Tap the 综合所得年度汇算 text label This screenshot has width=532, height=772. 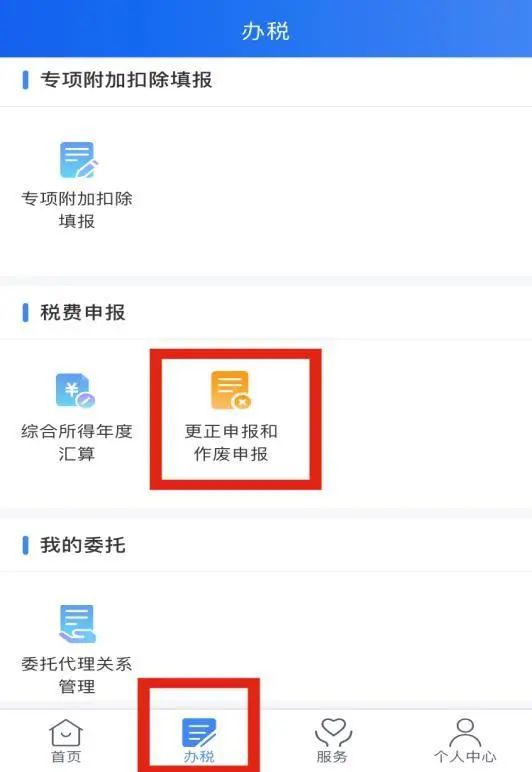[x=77, y=442]
